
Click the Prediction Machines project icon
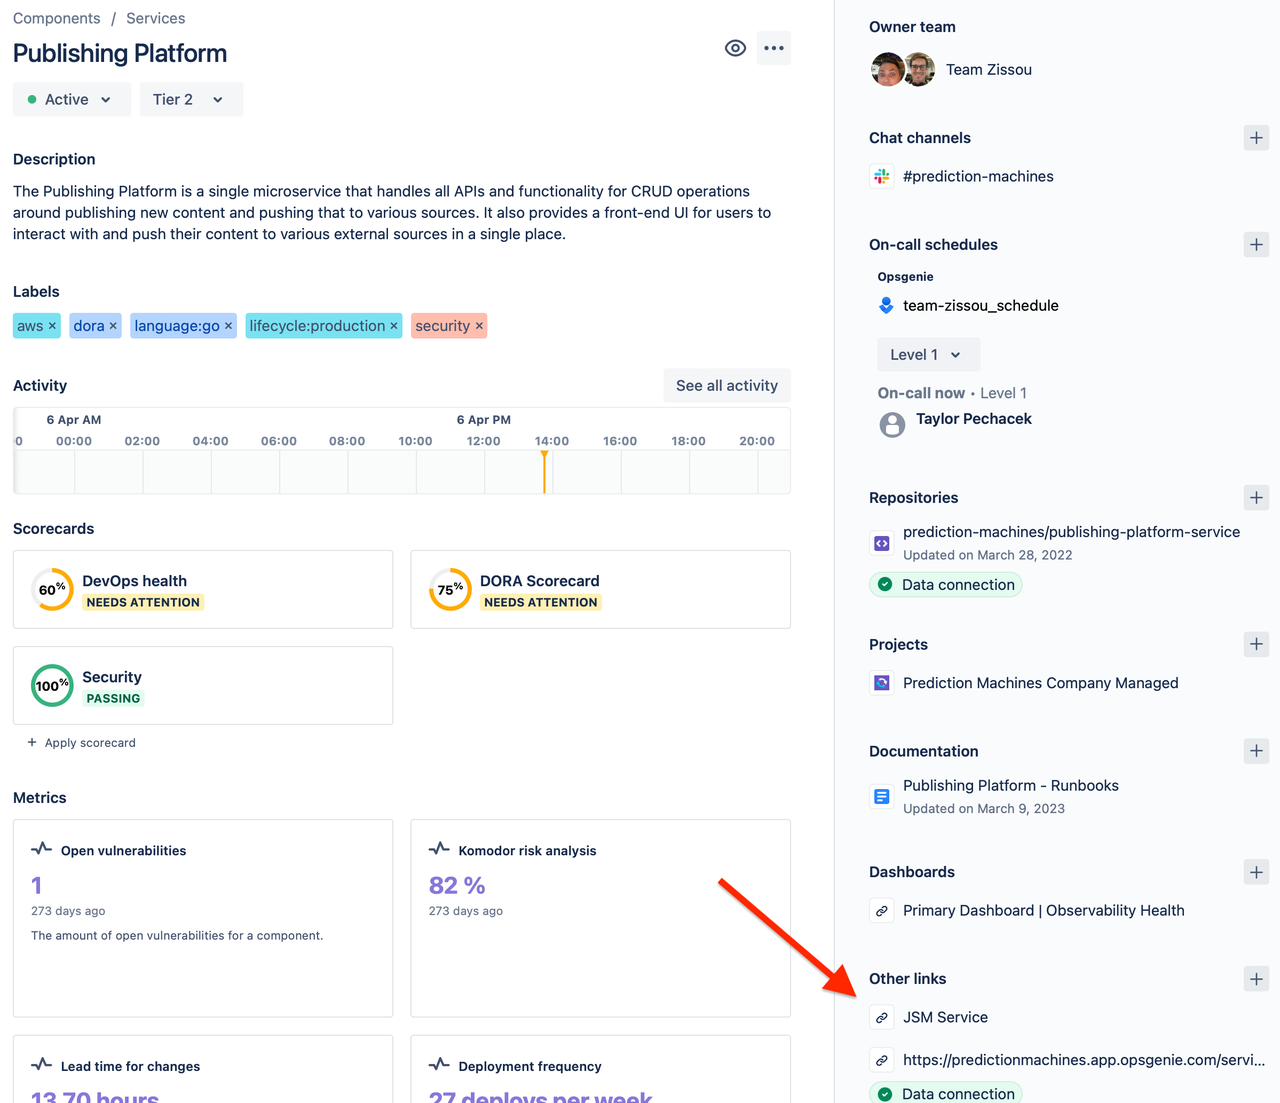[x=882, y=684]
